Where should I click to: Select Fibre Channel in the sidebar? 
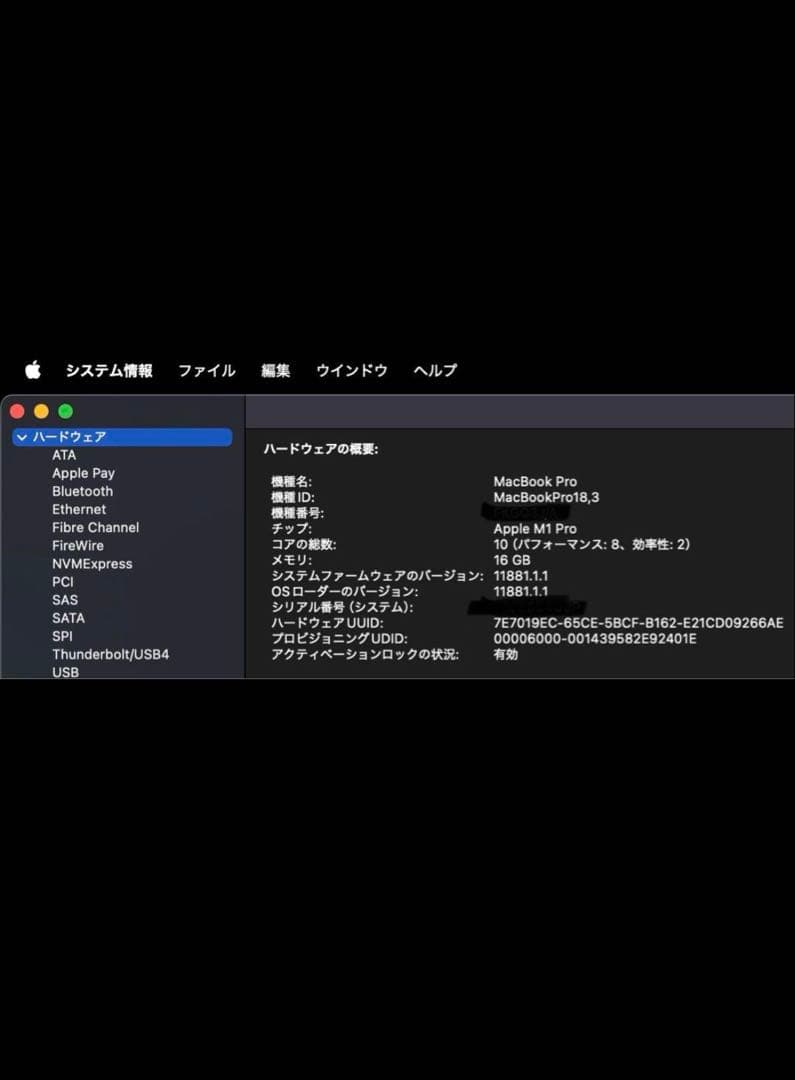(x=96, y=528)
